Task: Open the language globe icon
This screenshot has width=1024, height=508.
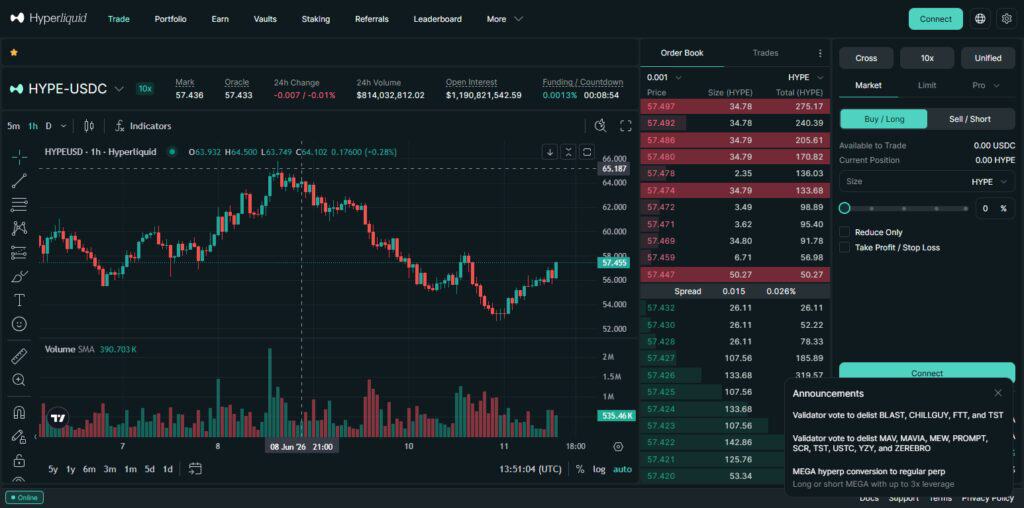Action: [980, 19]
